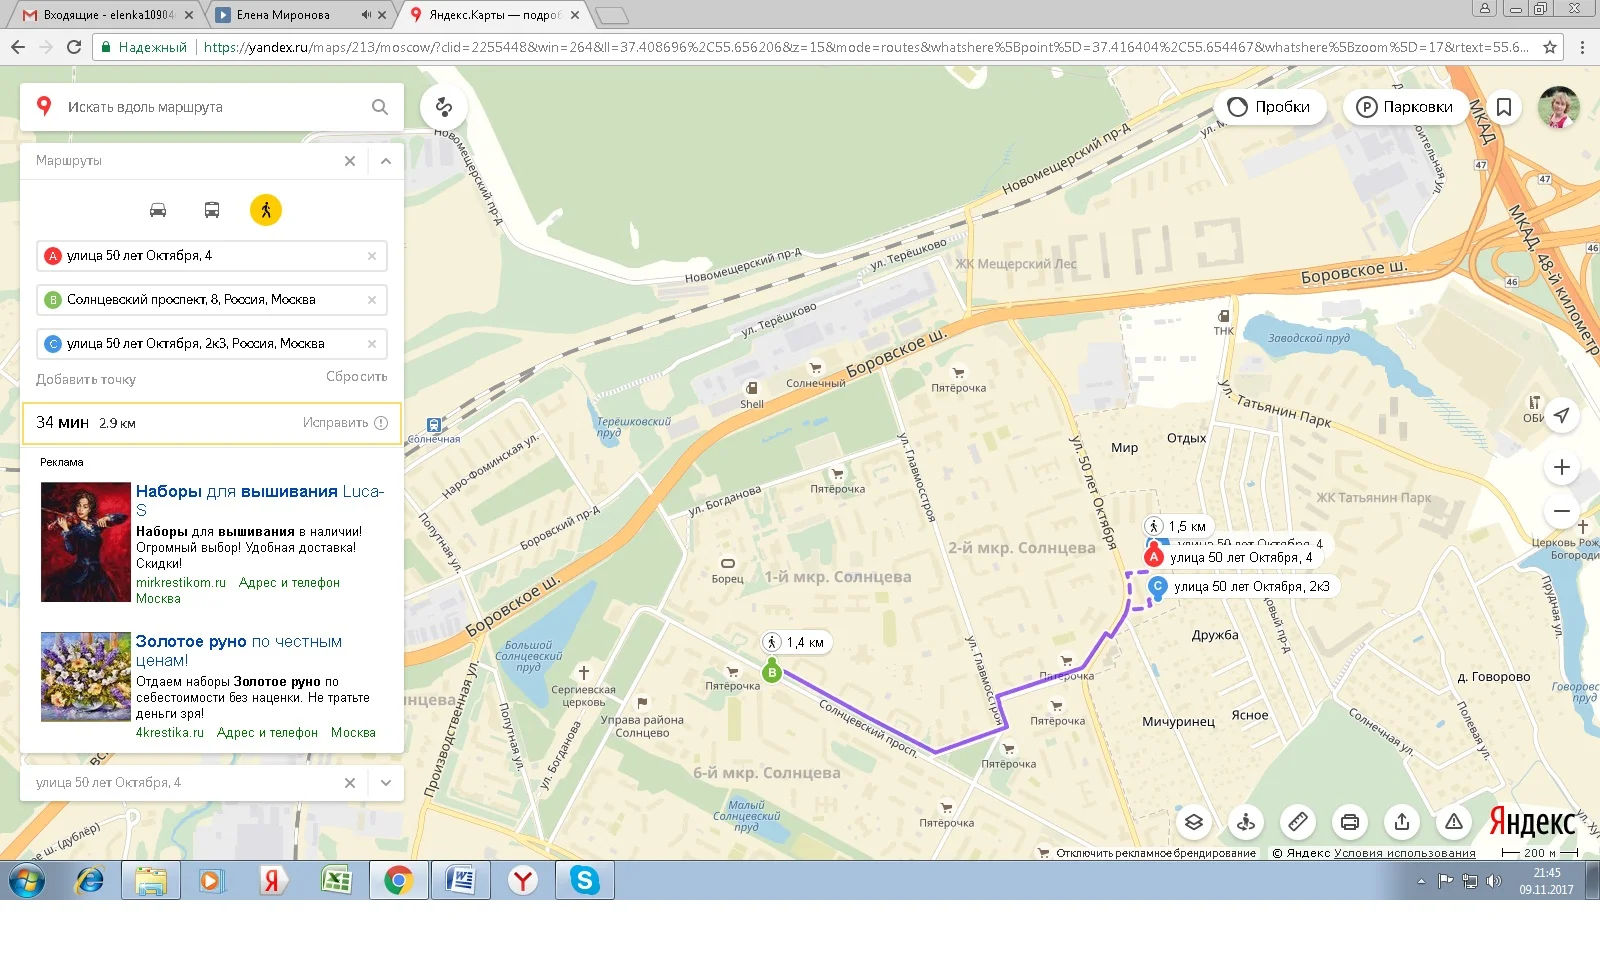Edit the point B Солнцевский проспект field
The height and width of the screenshot is (960, 1600).
212,300
